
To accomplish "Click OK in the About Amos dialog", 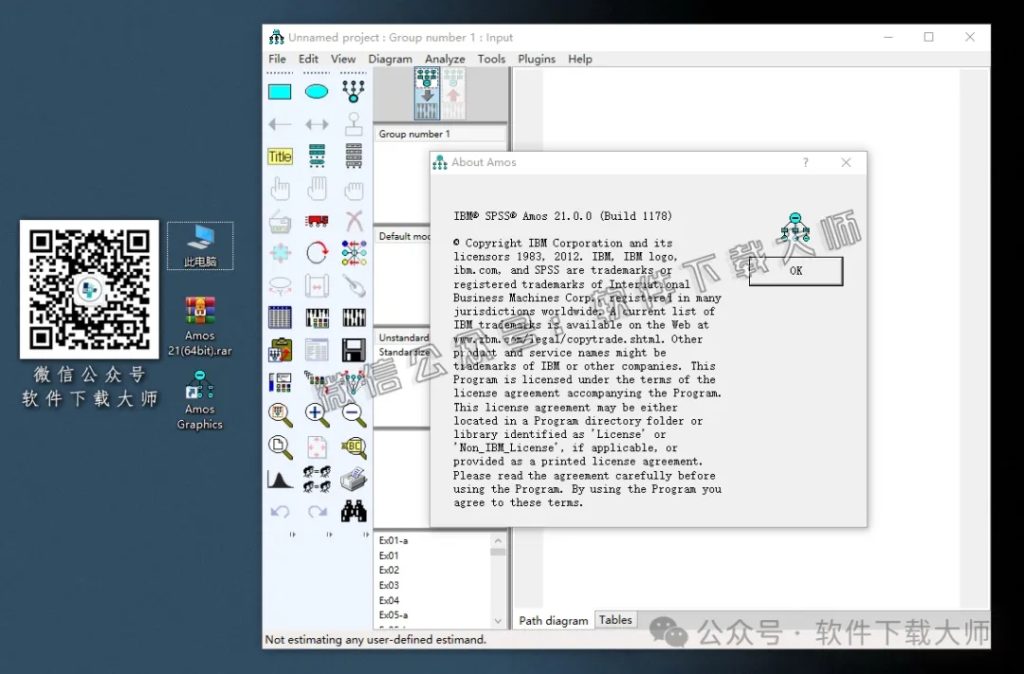I will pyautogui.click(x=795, y=271).
